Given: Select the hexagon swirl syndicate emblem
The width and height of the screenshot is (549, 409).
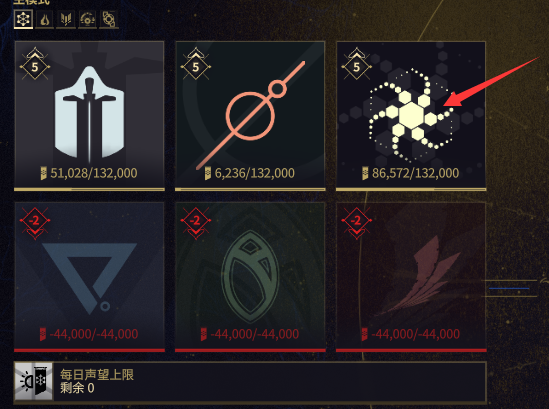Looking at the screenshot, I should (411, 116).
